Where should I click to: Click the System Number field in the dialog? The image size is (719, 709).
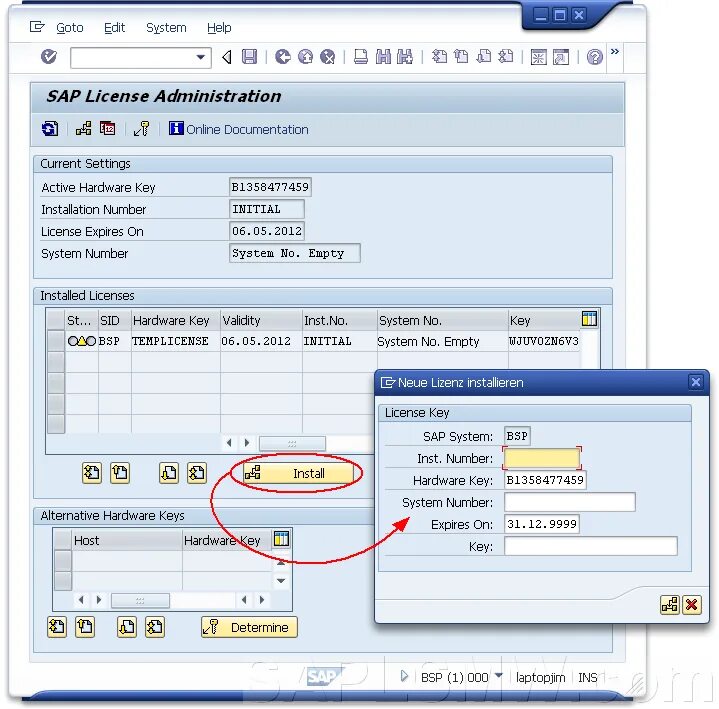[x=570, y=502]
